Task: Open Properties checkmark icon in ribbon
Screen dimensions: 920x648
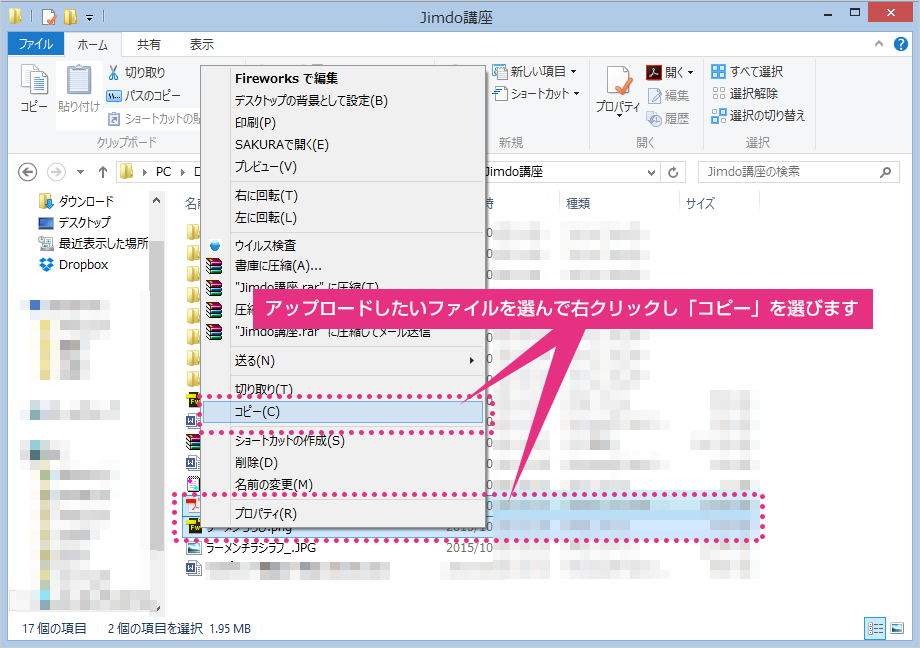Action: click(x=618, y=80)
